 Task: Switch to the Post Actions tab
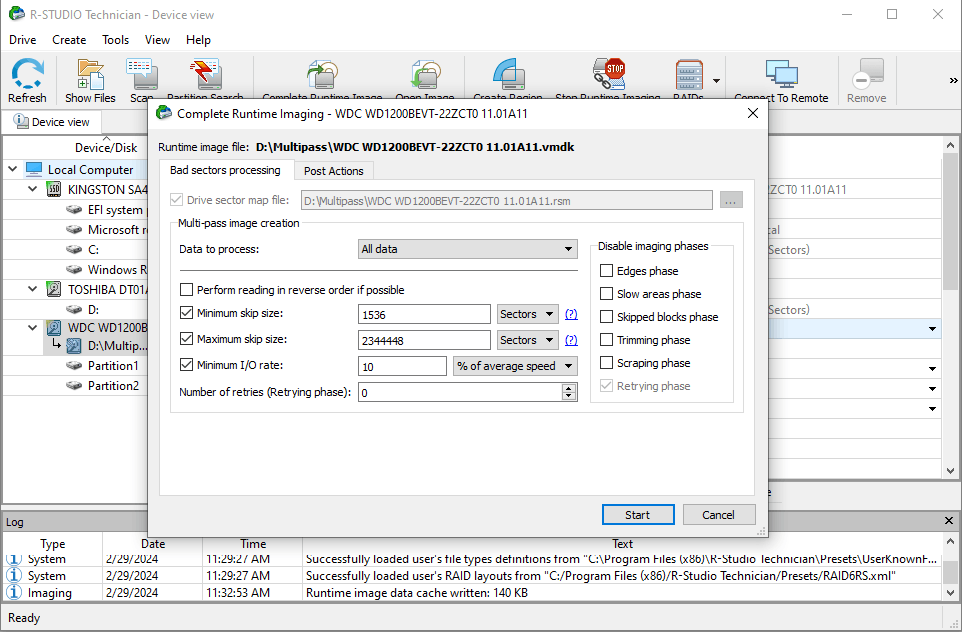point(334,171)
